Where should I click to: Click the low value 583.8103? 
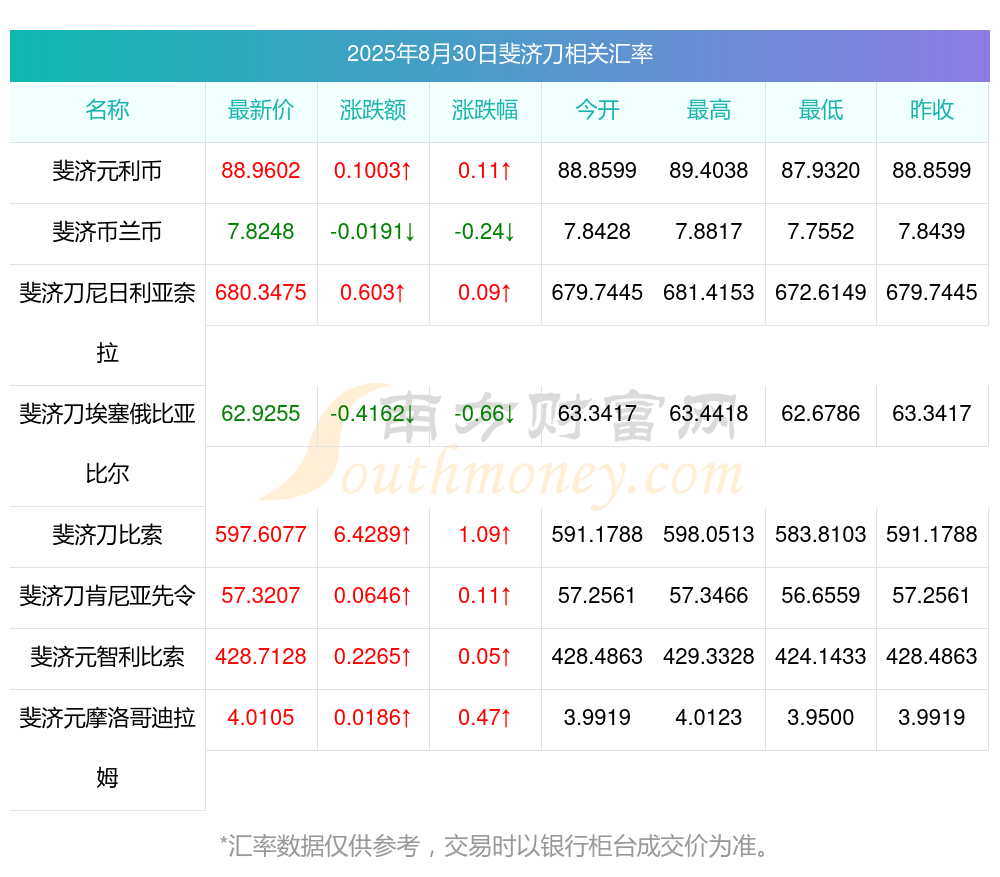click(x=821, y=534)
